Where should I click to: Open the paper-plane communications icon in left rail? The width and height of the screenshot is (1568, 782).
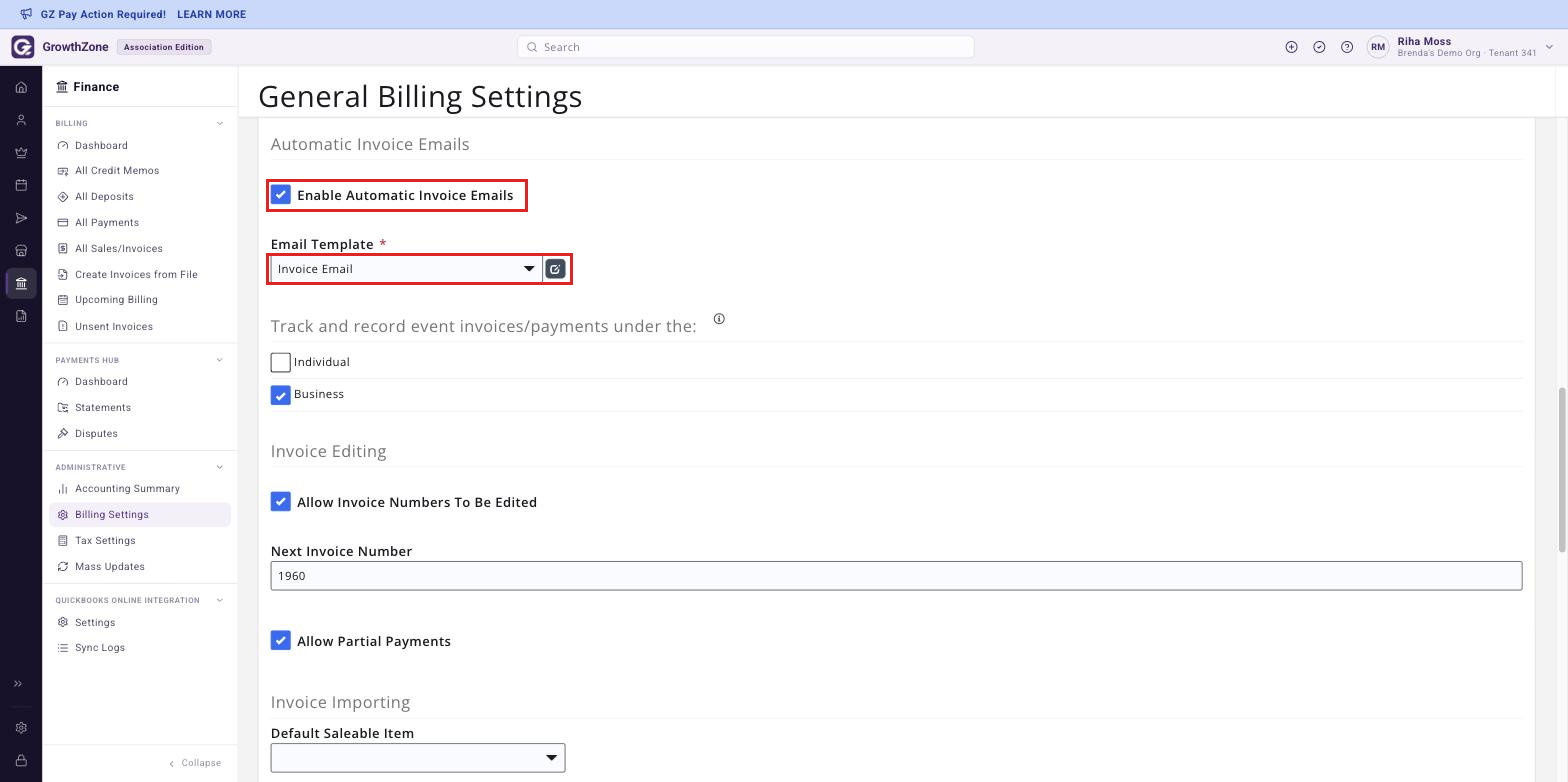pyautogui.click(x=21, y=218)
